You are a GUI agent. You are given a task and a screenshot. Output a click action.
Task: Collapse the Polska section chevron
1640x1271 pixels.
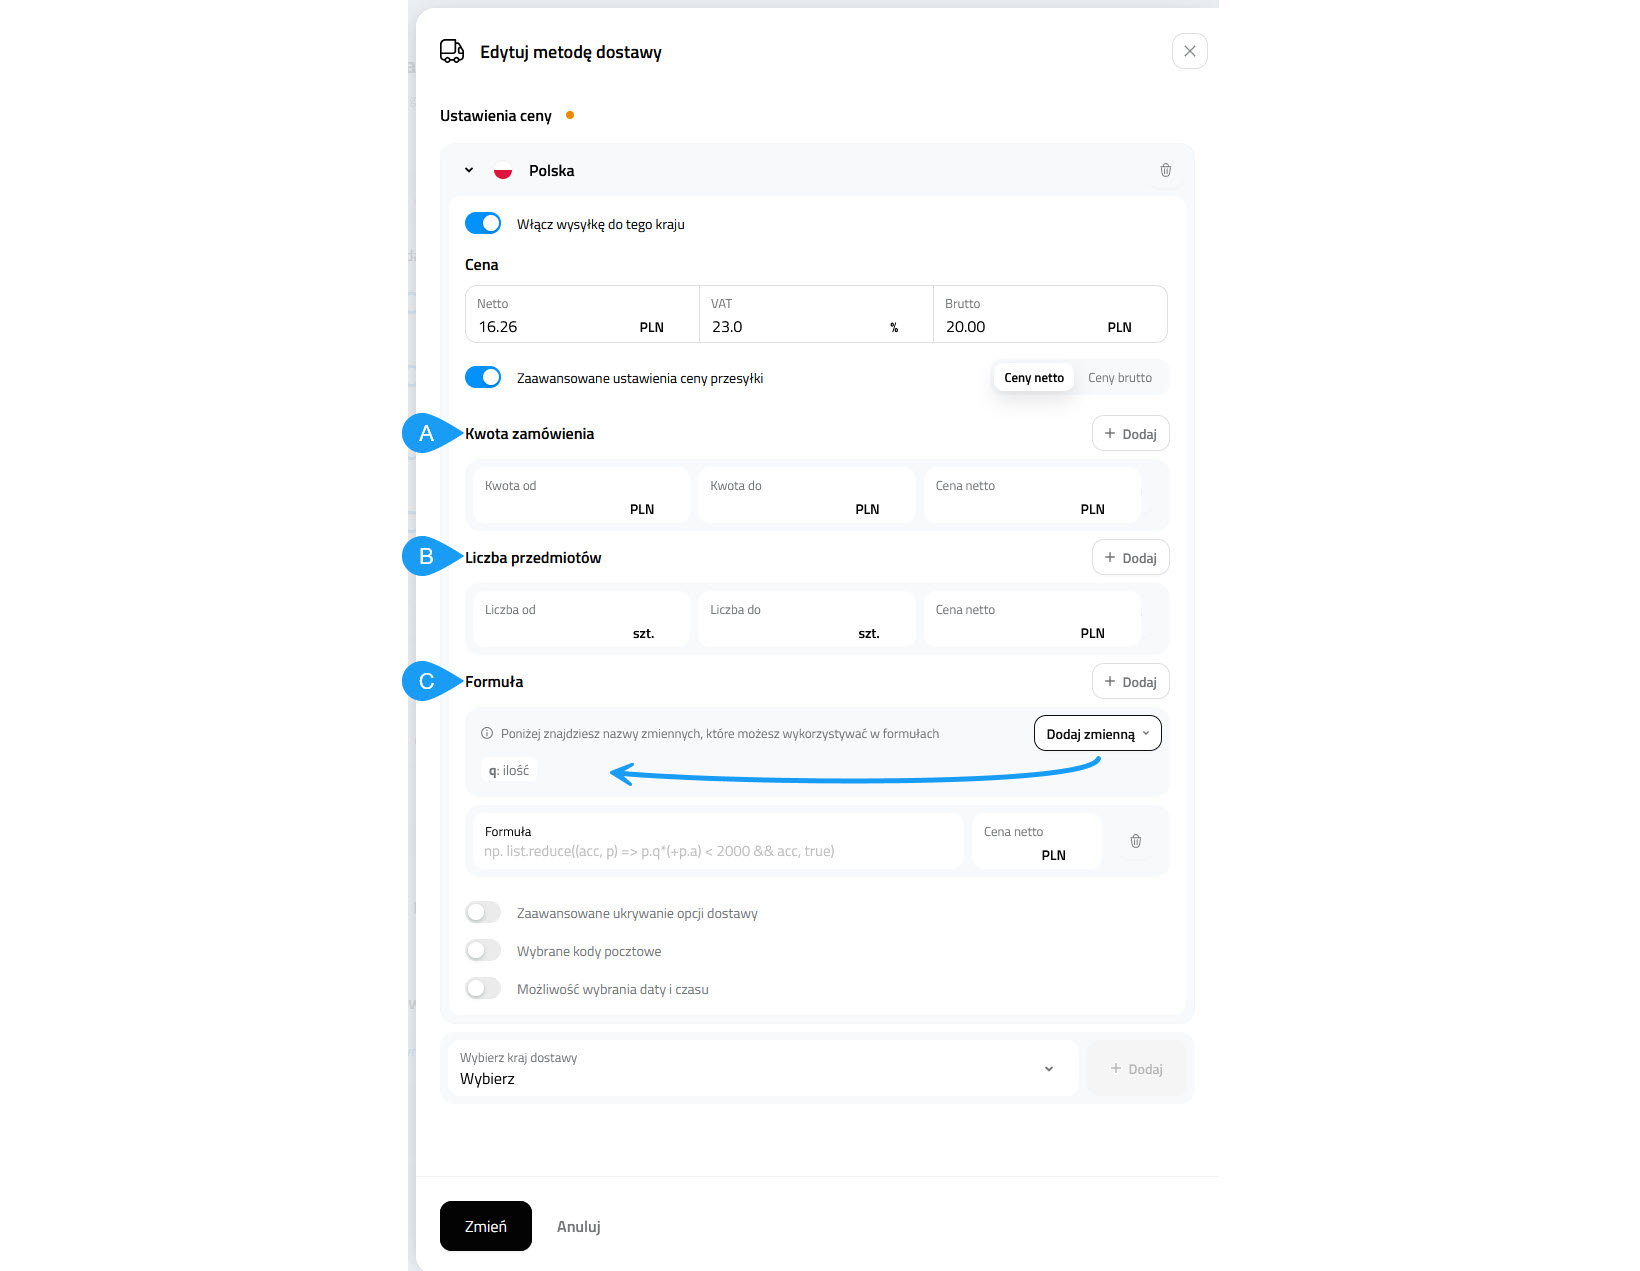pos(469,170)
